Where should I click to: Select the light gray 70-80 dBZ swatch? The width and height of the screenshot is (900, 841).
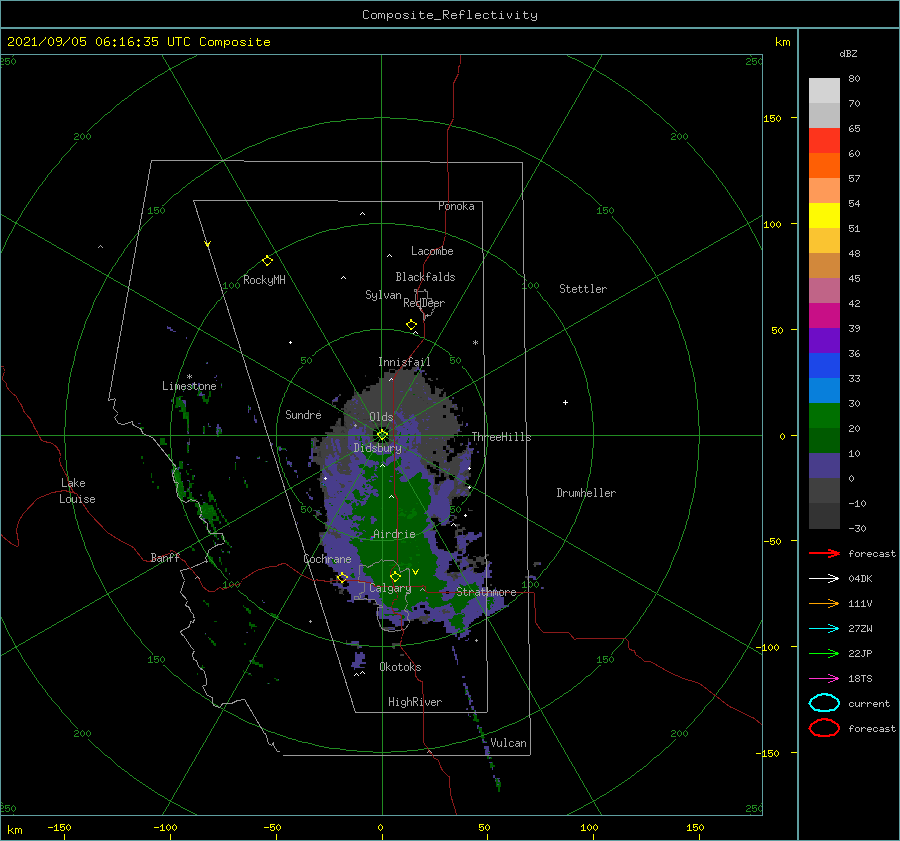point(824,90)
